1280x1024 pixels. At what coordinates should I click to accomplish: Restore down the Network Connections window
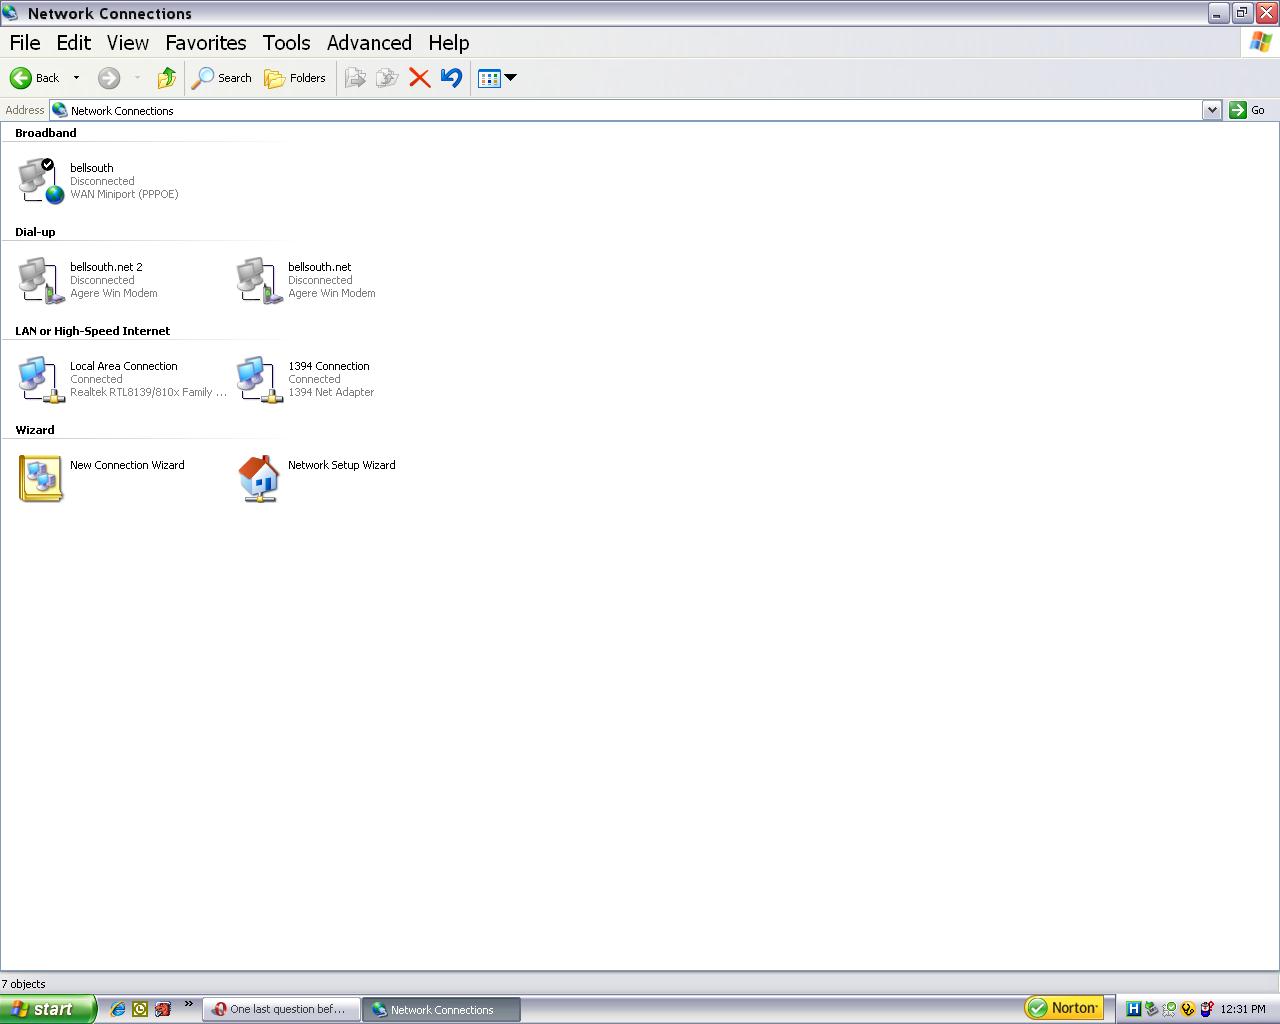(x=1241, y=13)
